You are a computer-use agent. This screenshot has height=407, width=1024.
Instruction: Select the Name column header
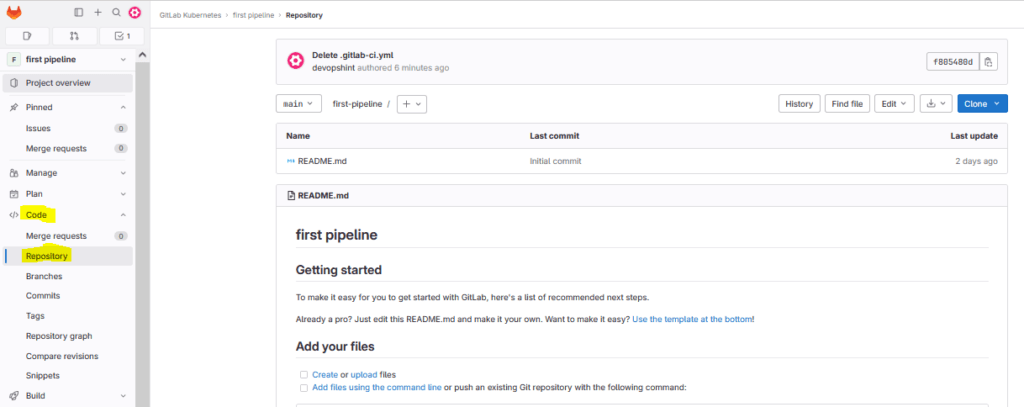pyautogui.click(x=298, y=136)
